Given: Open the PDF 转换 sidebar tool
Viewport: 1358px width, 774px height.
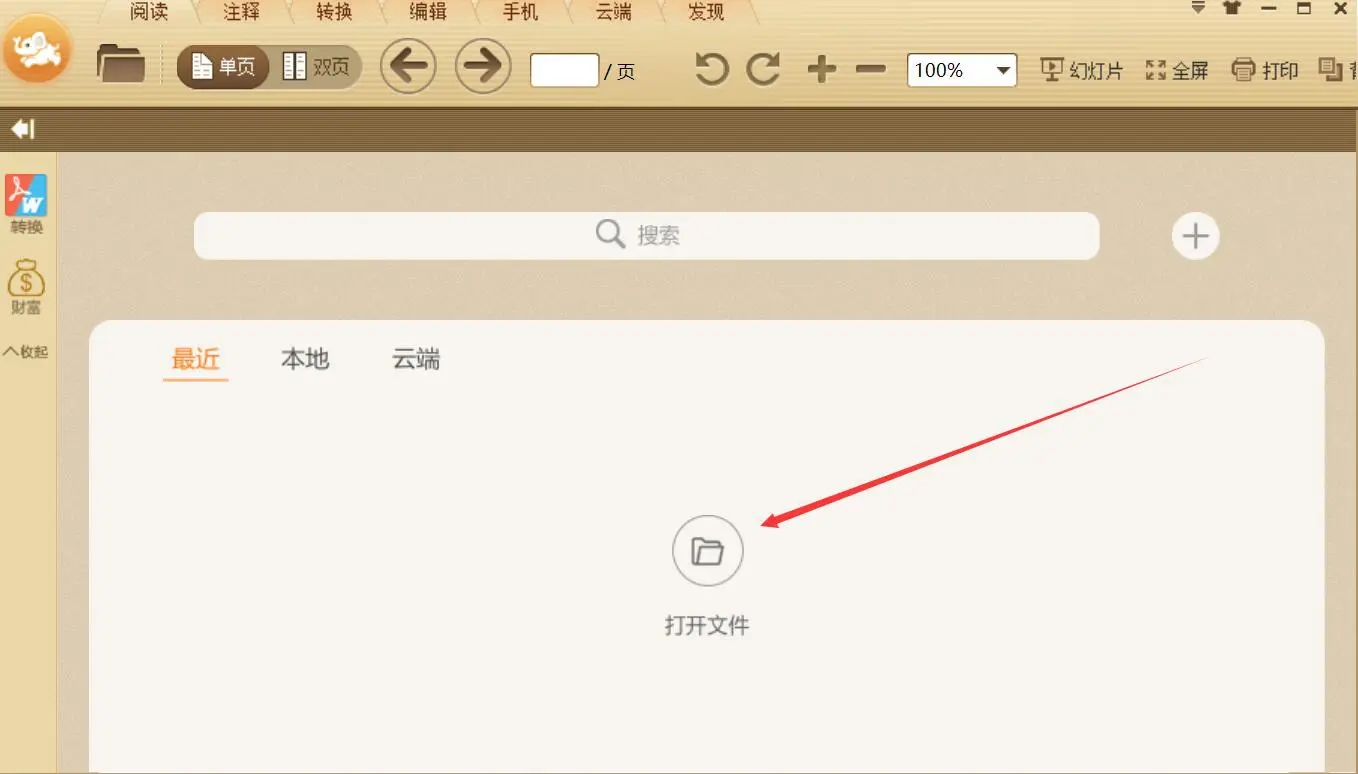Looking at the screenshot, I should click(x=27, y=205).
